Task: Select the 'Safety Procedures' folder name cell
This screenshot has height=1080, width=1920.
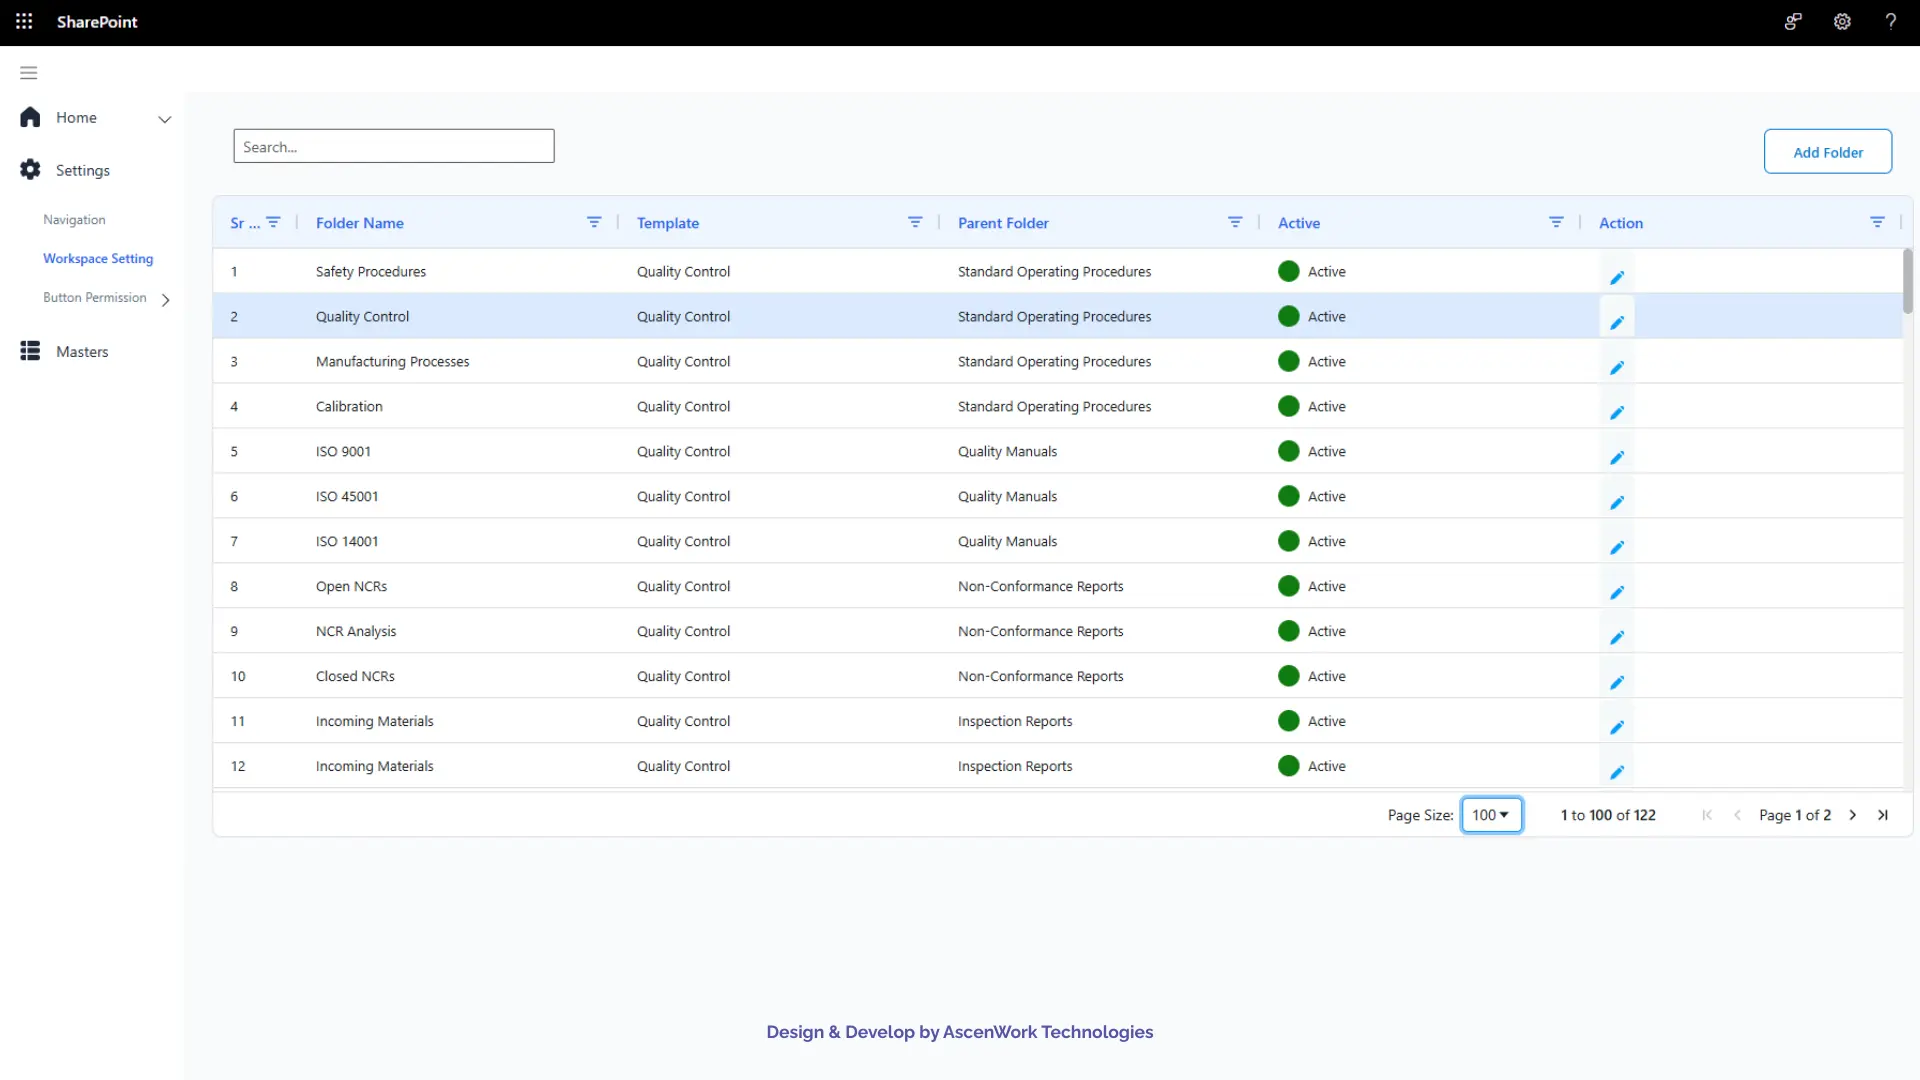Action: click(371, 272)
